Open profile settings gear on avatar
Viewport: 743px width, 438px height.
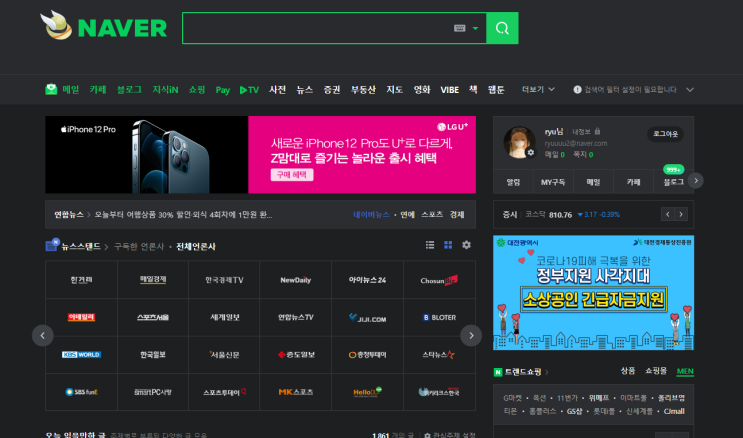point(531,153)
